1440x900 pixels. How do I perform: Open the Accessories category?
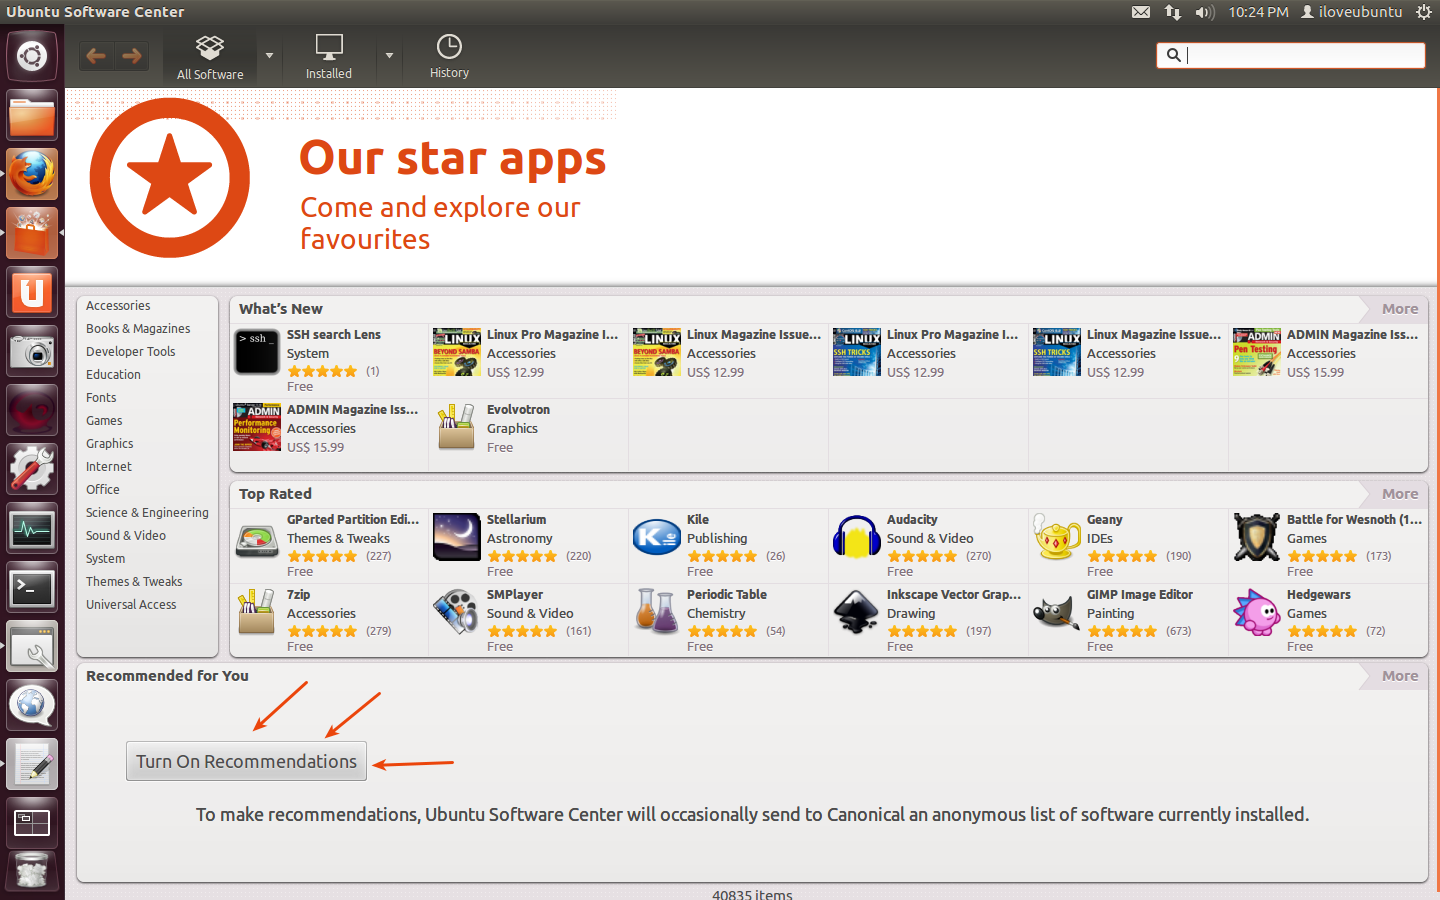[118, 306]
